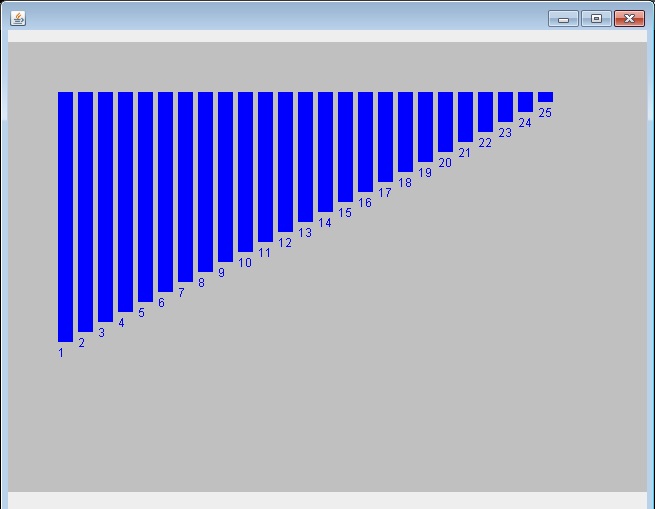Select the short bar labeled 23
655x509 pixels.
tap(505, 106)
